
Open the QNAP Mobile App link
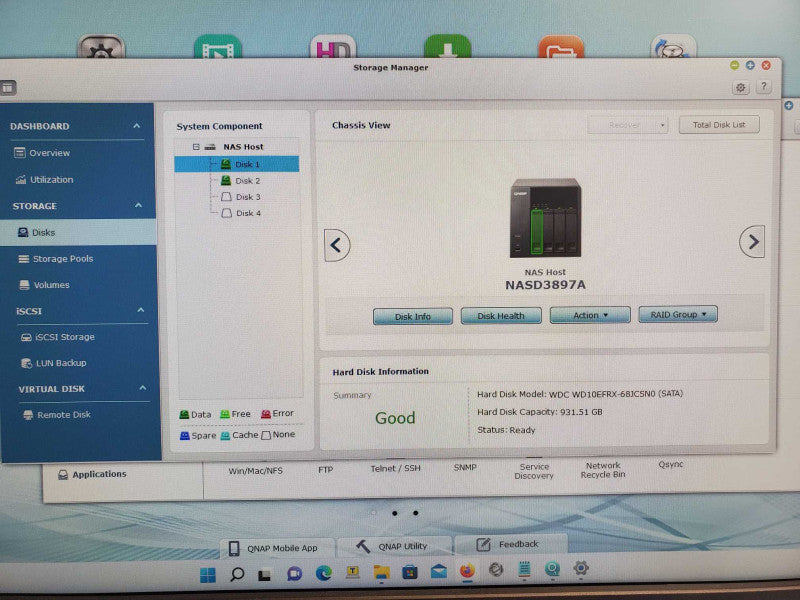(x=278, y=548)
